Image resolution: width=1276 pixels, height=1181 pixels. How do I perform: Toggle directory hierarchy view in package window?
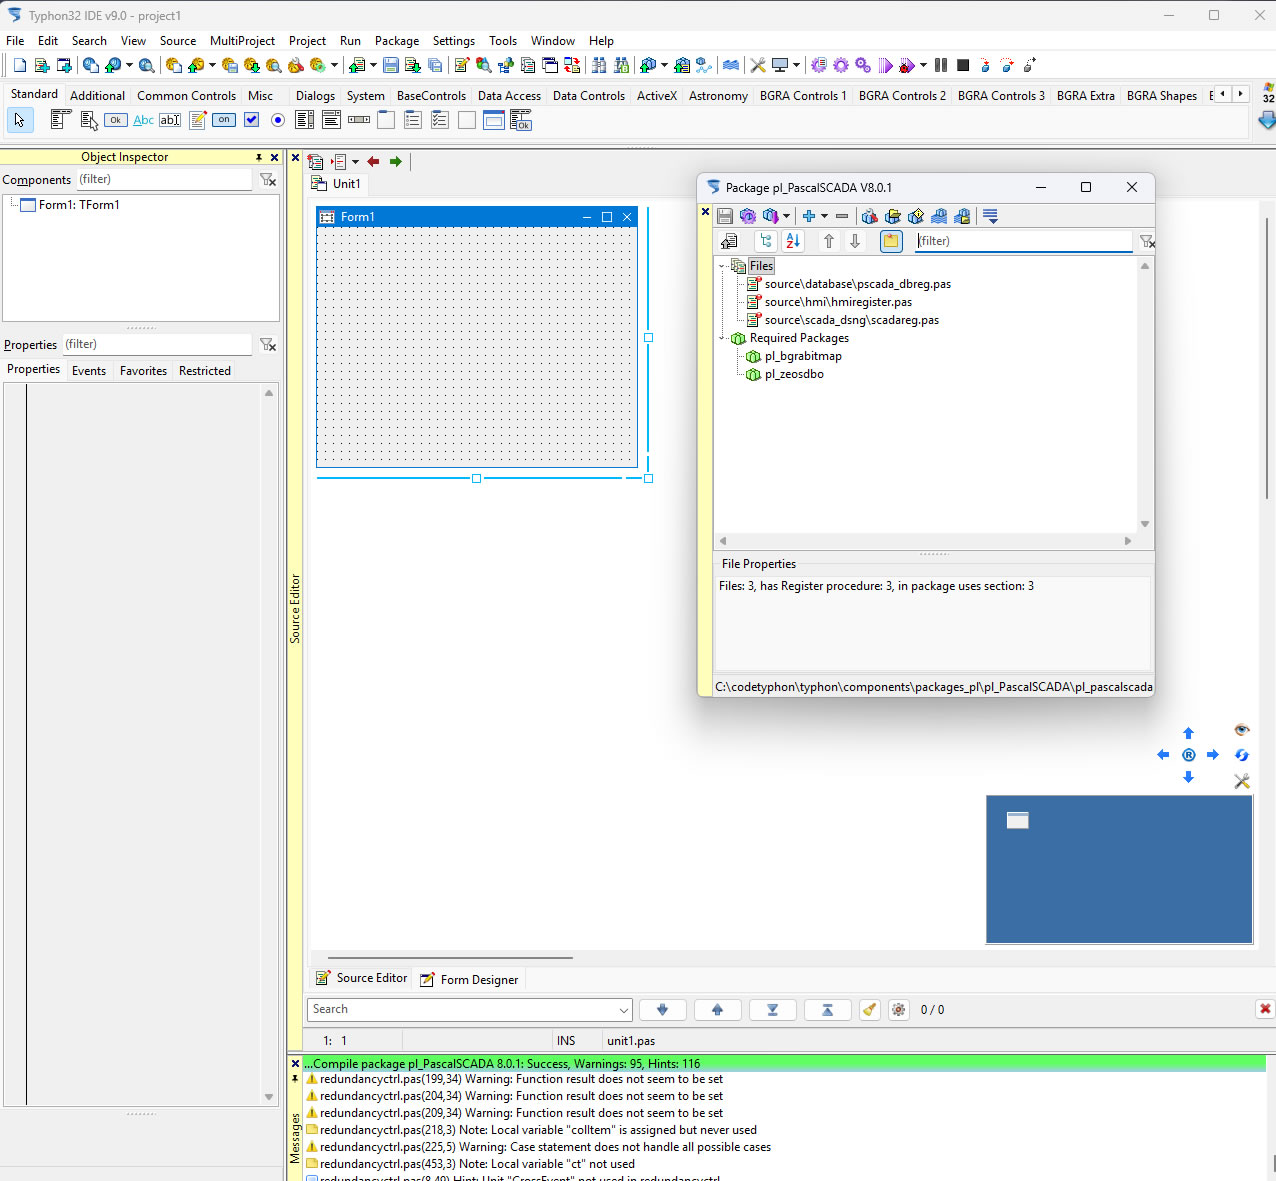click(x=766, y=241)
